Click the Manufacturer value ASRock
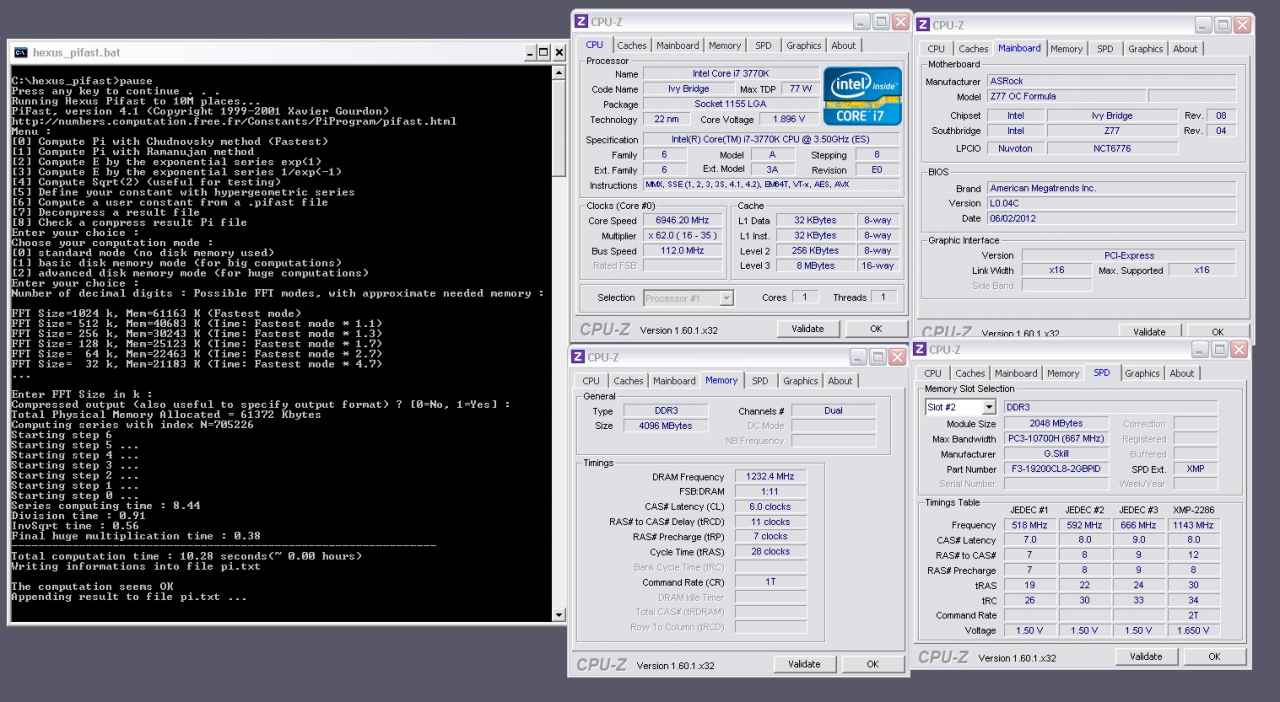This screenshot has width=1280, height=702. (x=1111, y=81)
